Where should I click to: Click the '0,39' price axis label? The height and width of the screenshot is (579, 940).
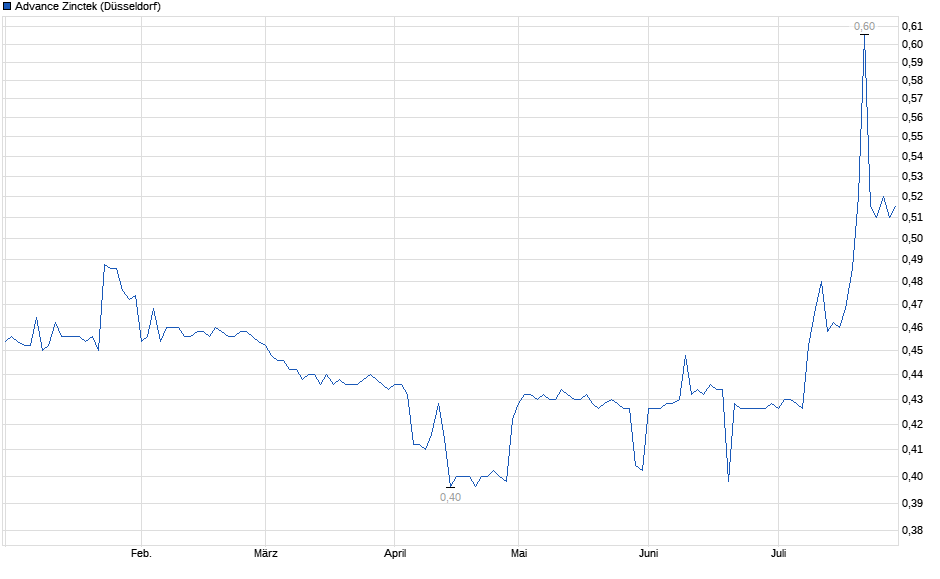tap(912, 503)
